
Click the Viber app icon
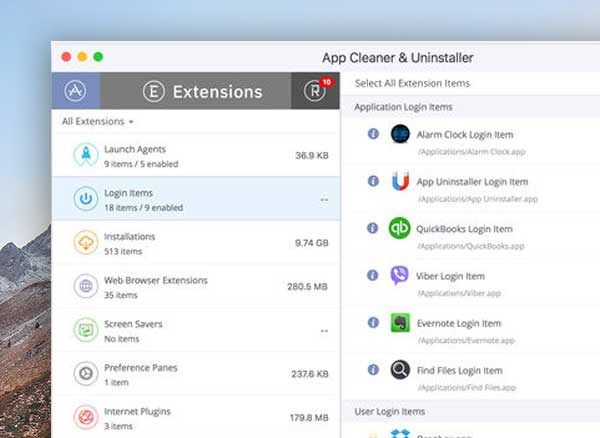click(x=399, y=275)
